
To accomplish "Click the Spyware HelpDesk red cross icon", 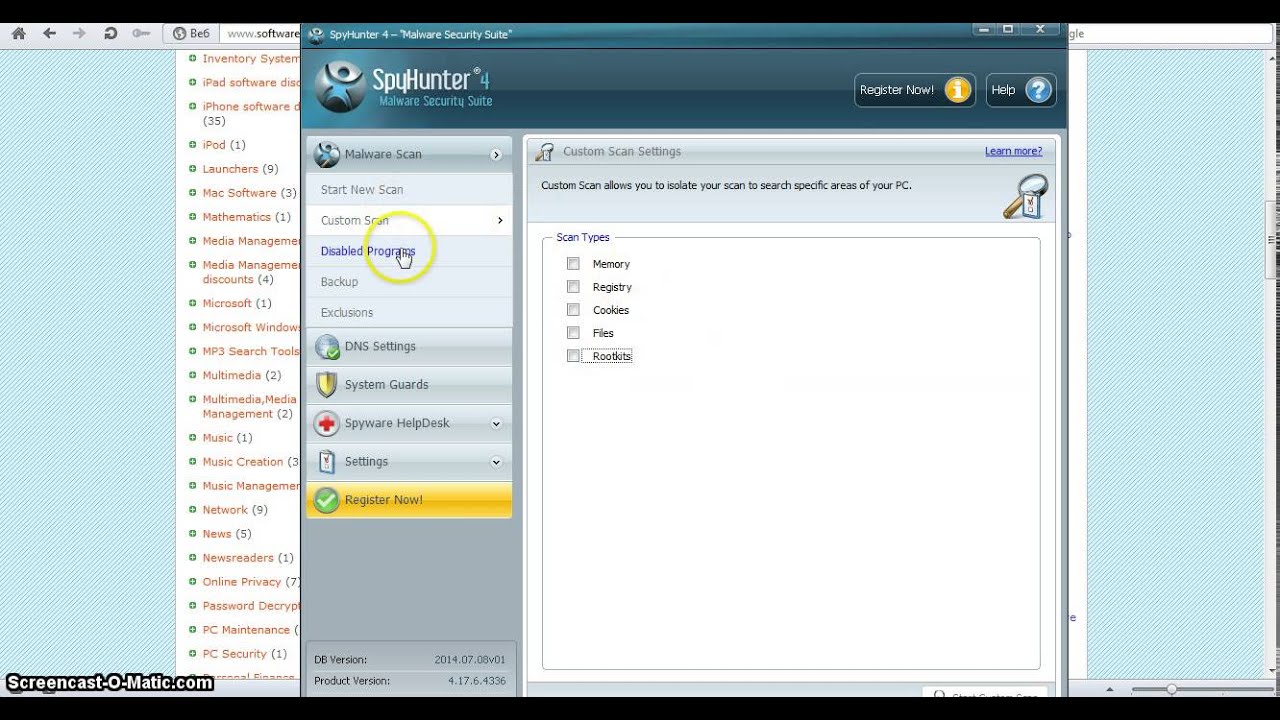I will 327,424.
